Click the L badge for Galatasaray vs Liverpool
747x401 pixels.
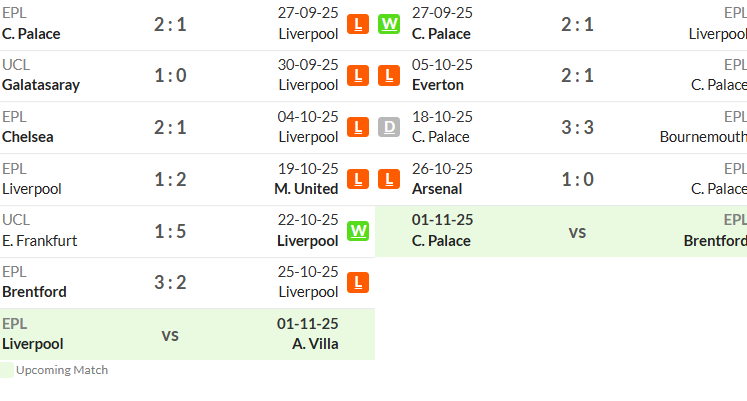[x=358, y=76]
